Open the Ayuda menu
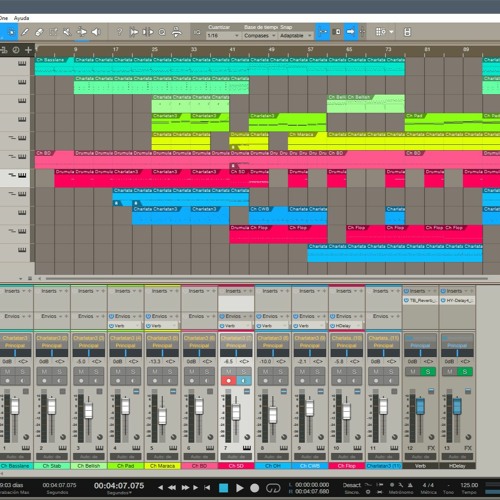500x500 pixels. pos(21,18)
